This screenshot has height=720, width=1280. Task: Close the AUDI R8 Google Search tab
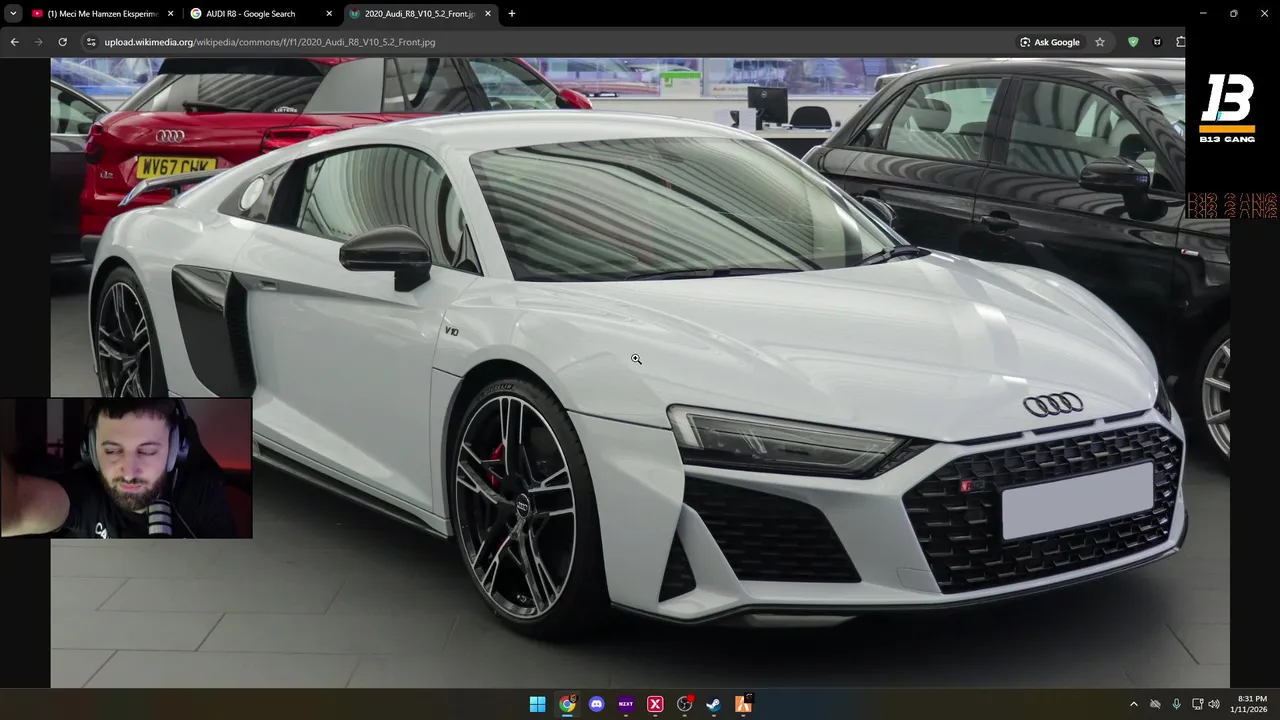[x=329, y=14]
